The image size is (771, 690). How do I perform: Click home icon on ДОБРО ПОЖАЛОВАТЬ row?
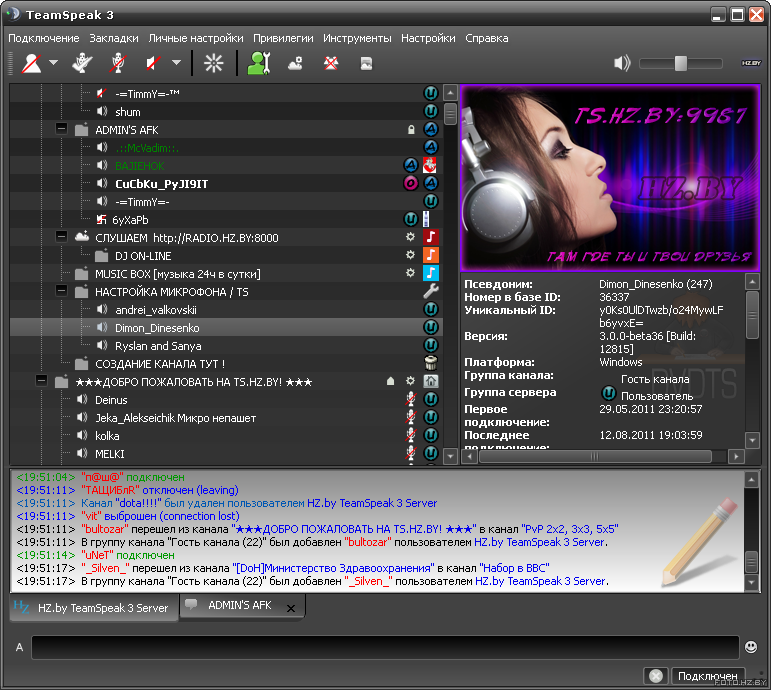(x=431, y=381)
